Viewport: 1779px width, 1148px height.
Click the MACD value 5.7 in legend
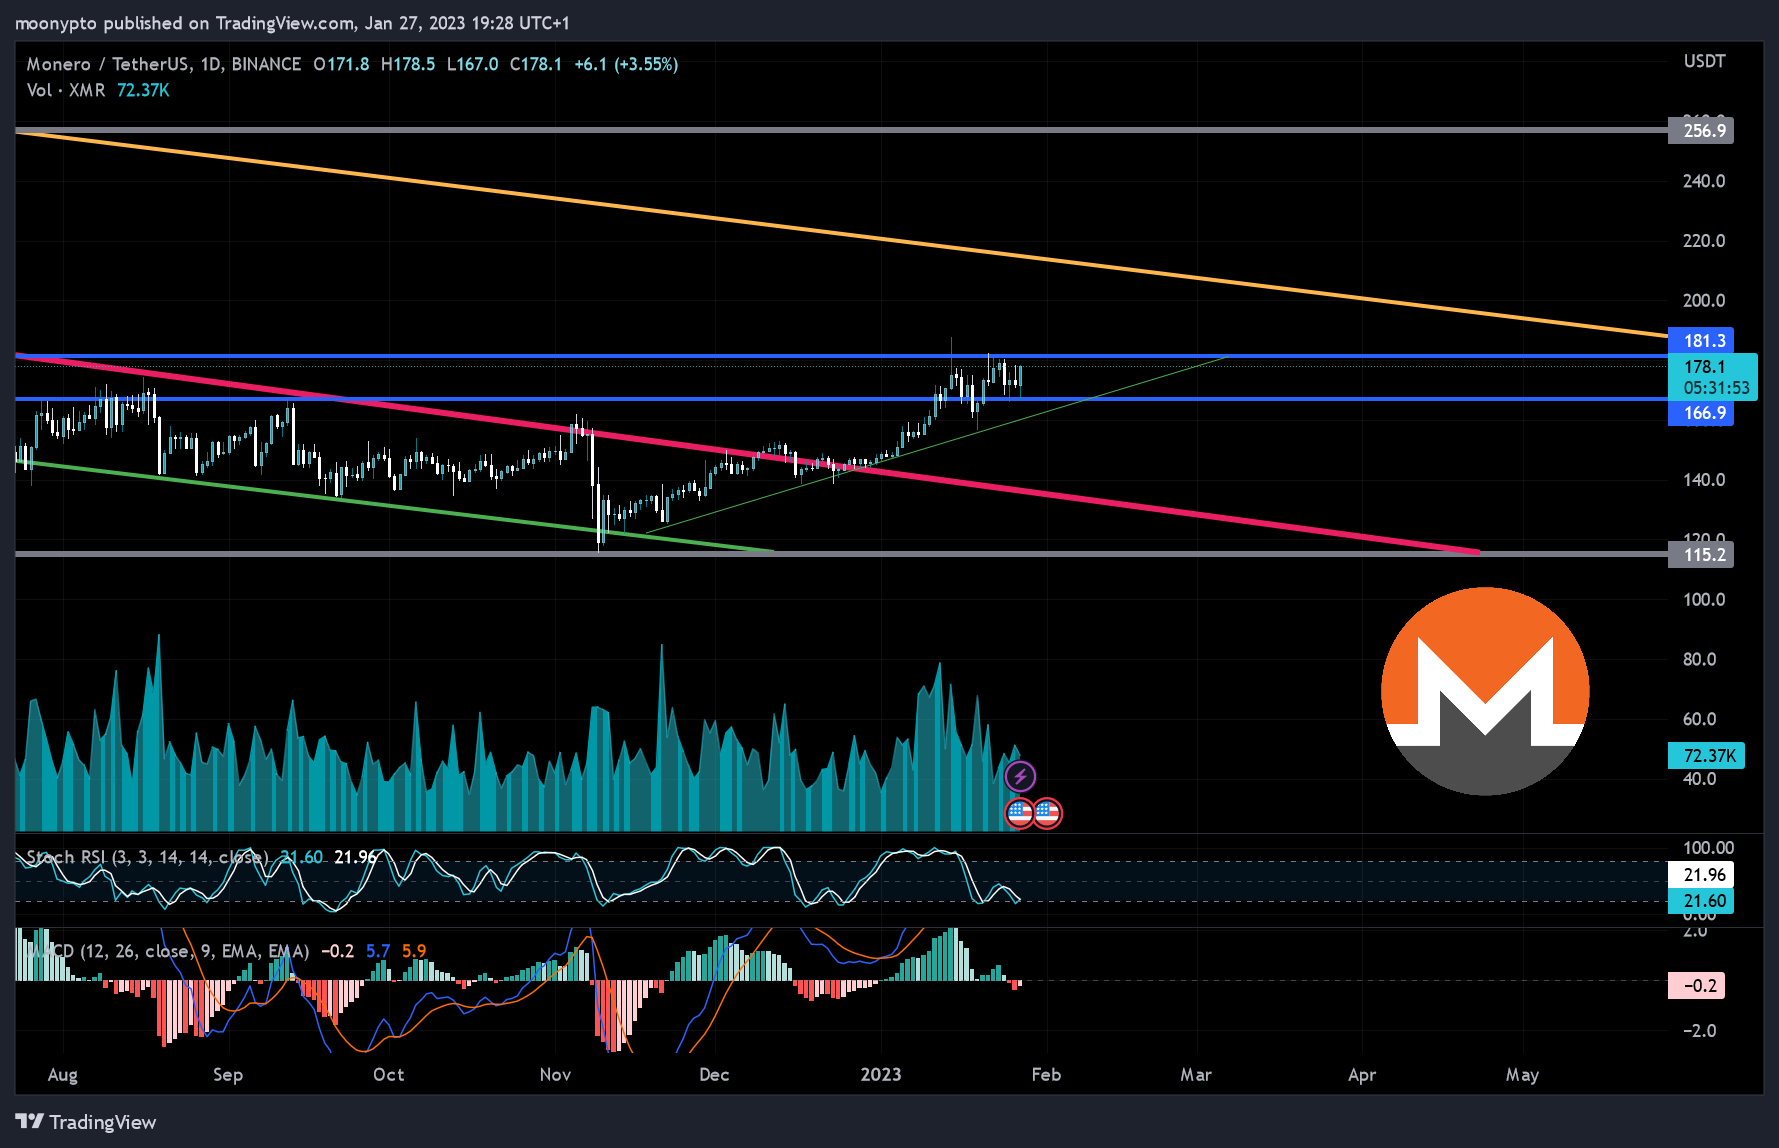point(378,951)
